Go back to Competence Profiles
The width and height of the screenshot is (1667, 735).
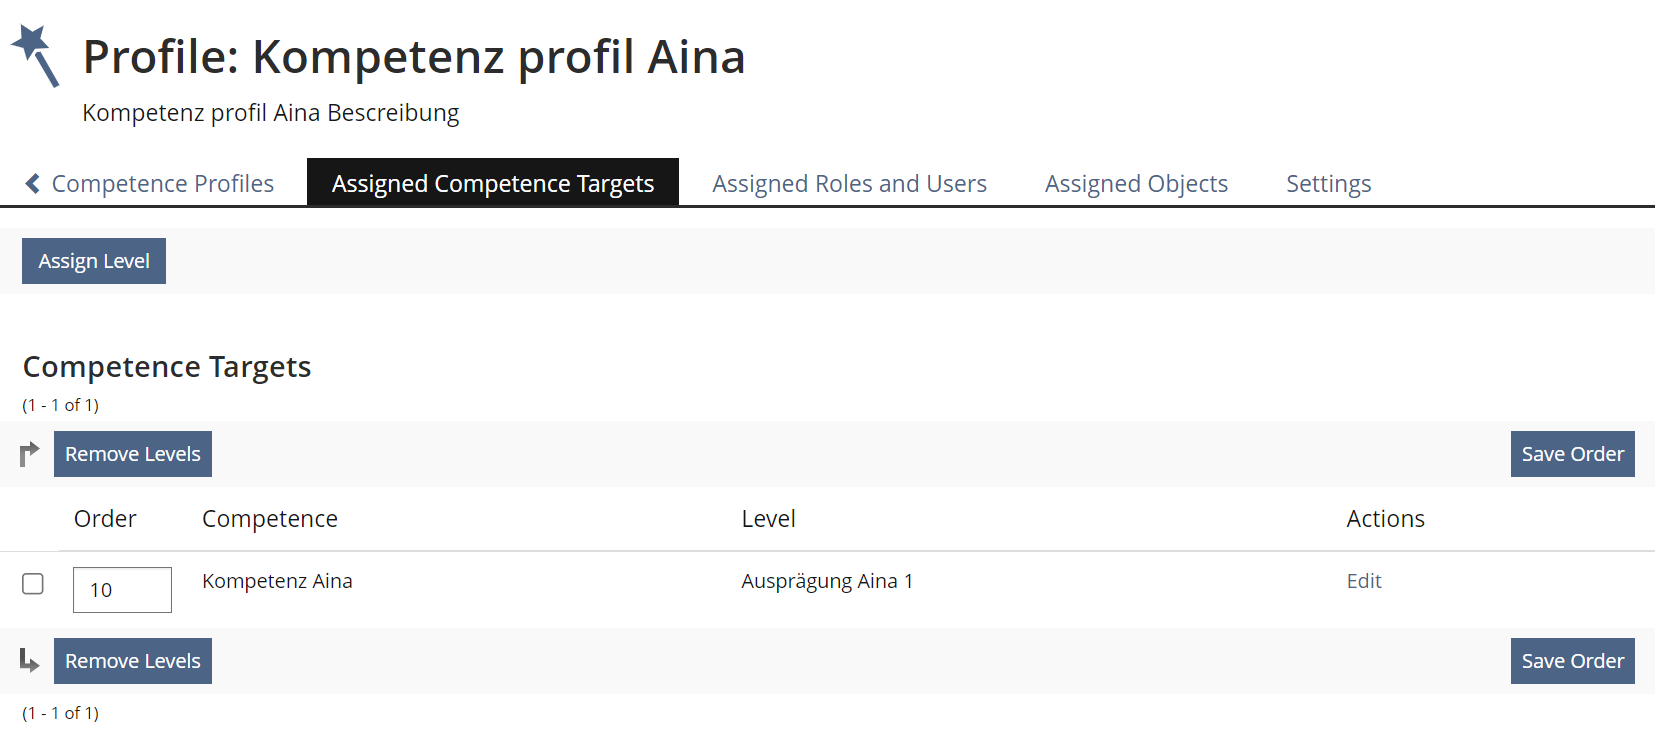(x=162, y=184)
